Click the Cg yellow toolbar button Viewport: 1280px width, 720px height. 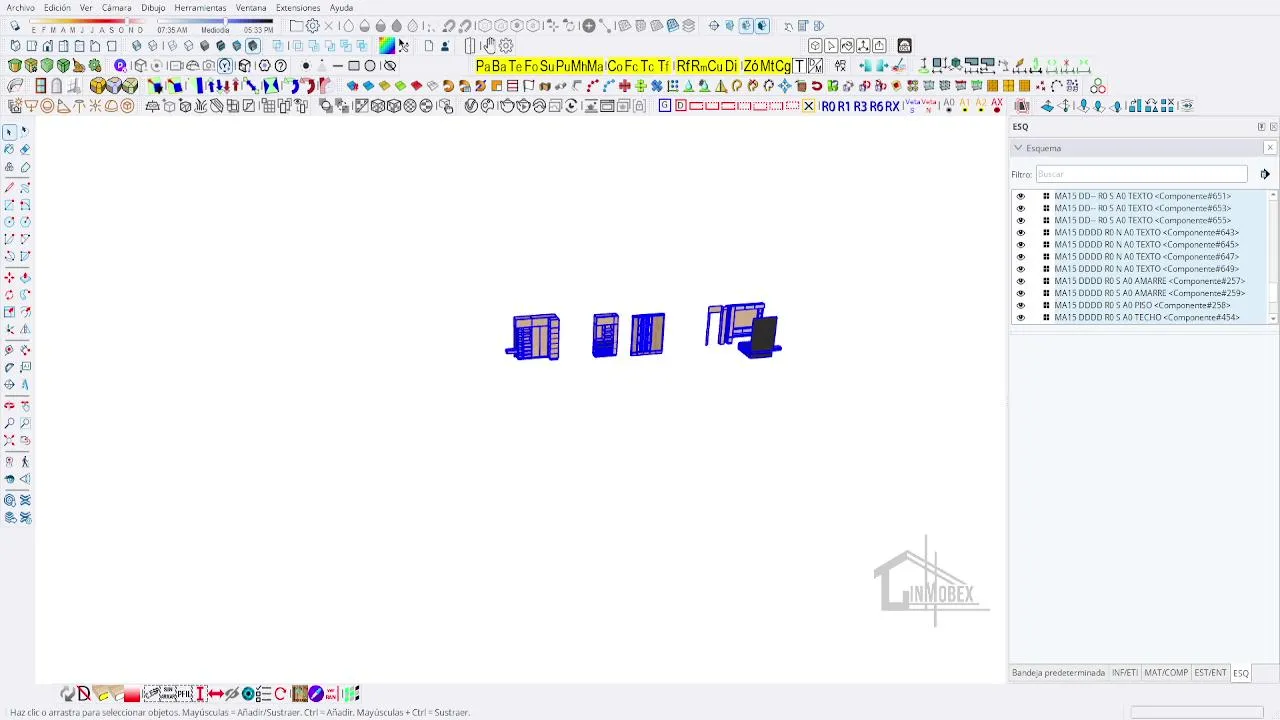point(782,66)
